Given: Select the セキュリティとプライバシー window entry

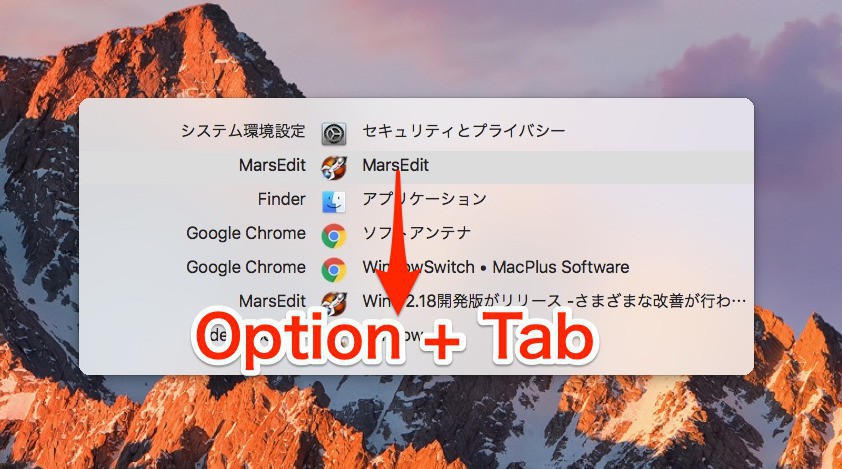Looking at the screenshot, I should point(463,131).
